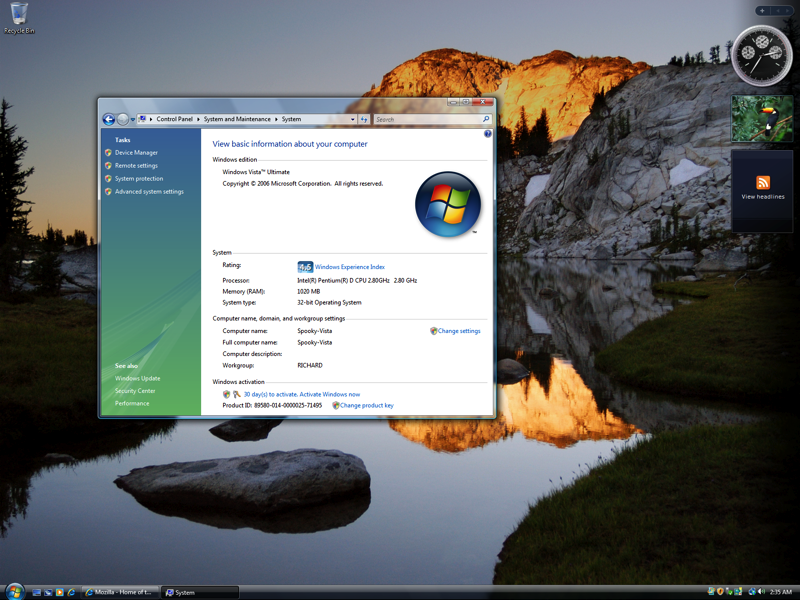Open Device Manager from Tasks
The height and width of the screenshot is (600, 800).
click(136, 153)
